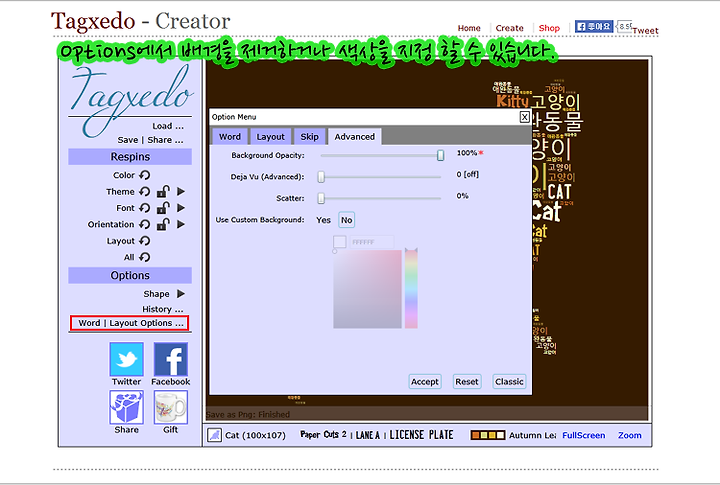Viewport: 720px width, 485px height.
Task: Click the Deja Vu slider handle
Action: tap(321, 177)
